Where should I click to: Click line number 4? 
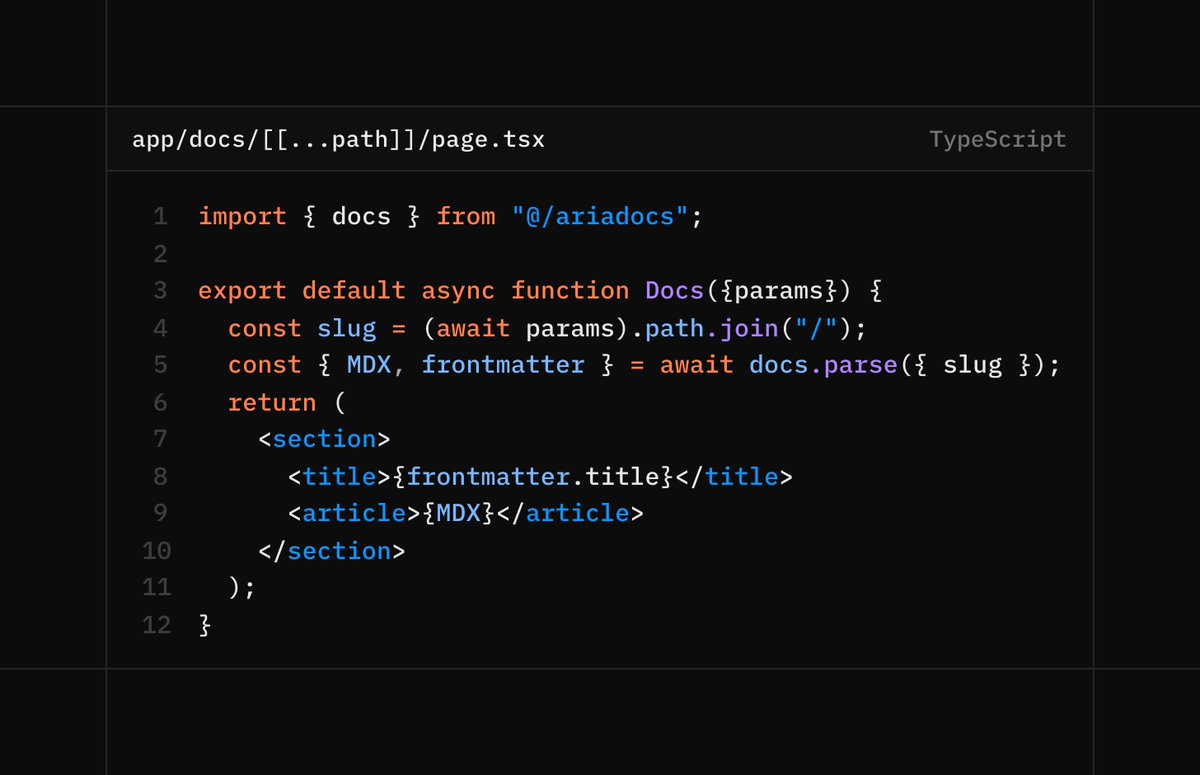tap(160, 328)
